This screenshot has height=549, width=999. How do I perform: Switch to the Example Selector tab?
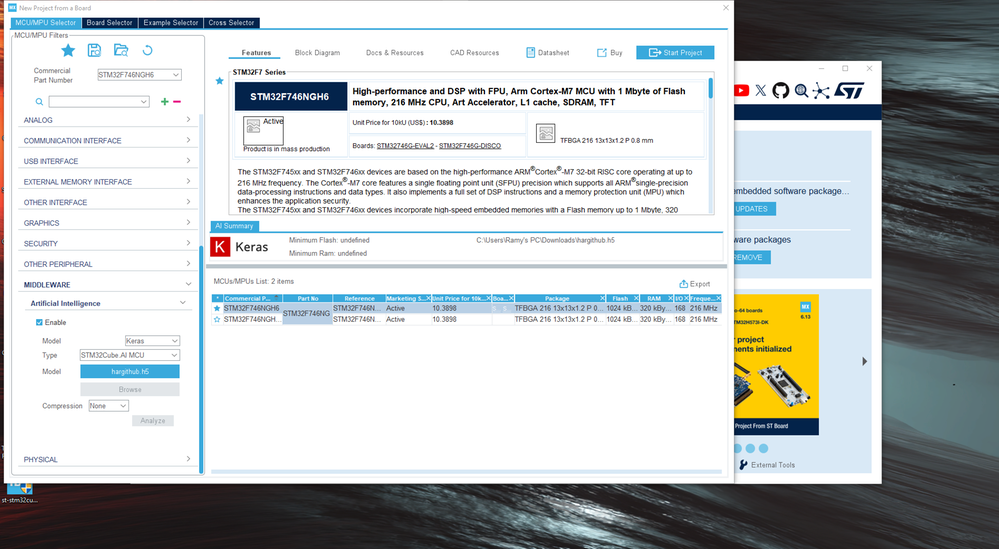[171, 23]
